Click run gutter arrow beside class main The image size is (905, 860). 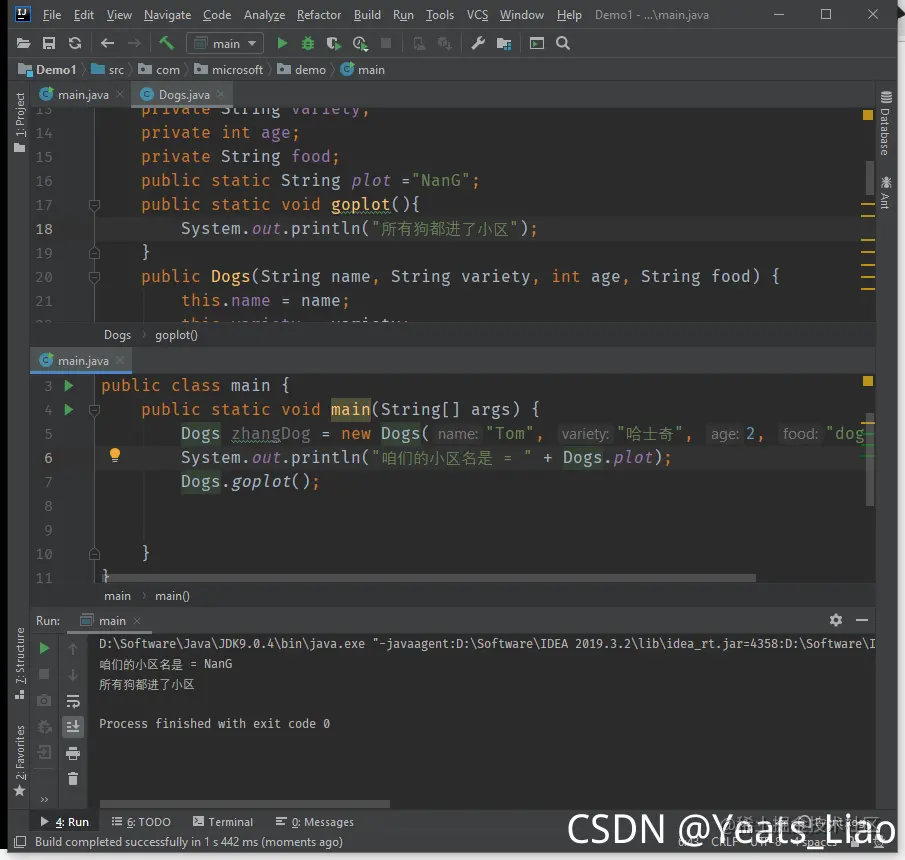69,386
